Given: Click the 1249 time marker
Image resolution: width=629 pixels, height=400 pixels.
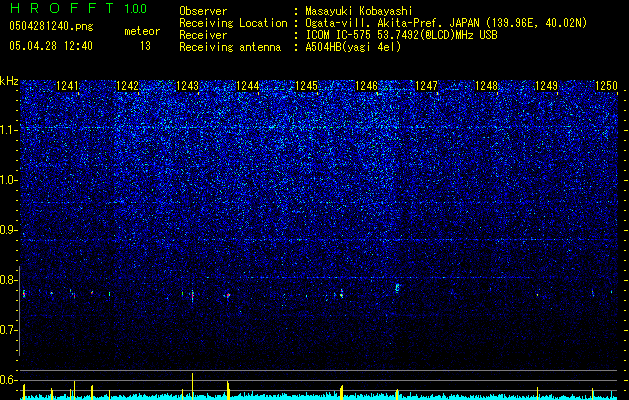Looking at the screenshot, I should coord(546,86).
